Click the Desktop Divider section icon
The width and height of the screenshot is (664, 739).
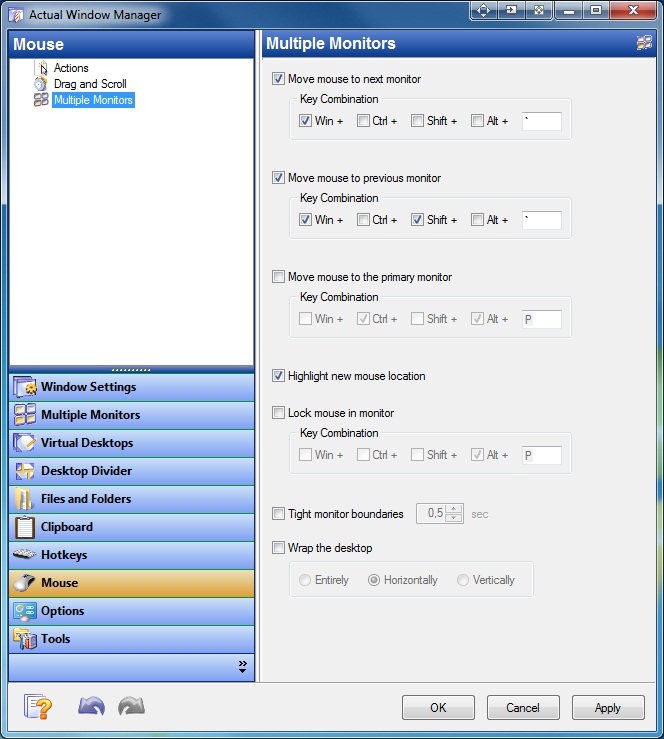[25, 471]
